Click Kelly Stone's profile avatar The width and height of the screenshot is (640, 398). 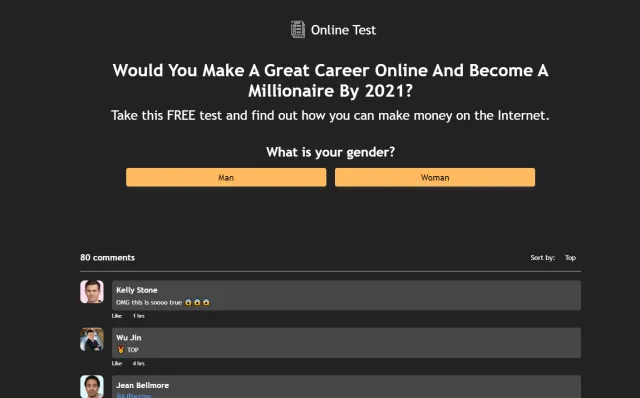92,291
